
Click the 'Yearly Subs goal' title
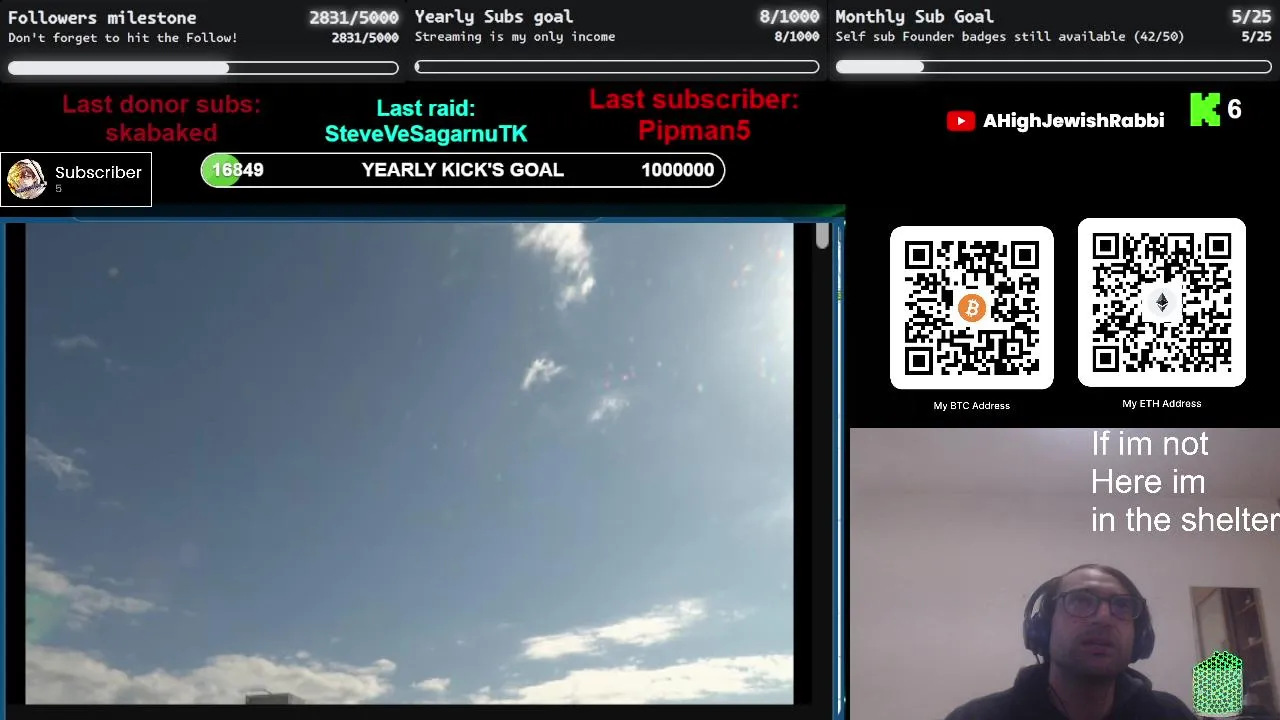(494, 16)
